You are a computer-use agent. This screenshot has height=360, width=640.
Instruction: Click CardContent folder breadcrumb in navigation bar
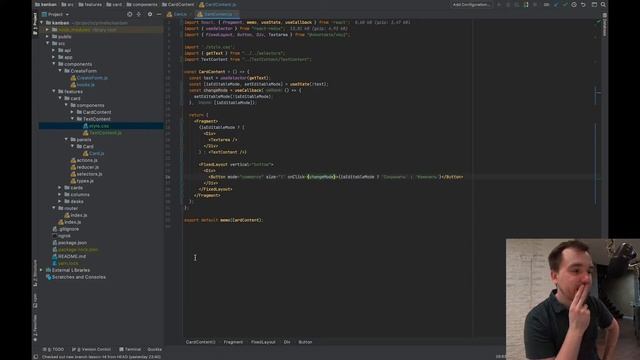(178, 4)
